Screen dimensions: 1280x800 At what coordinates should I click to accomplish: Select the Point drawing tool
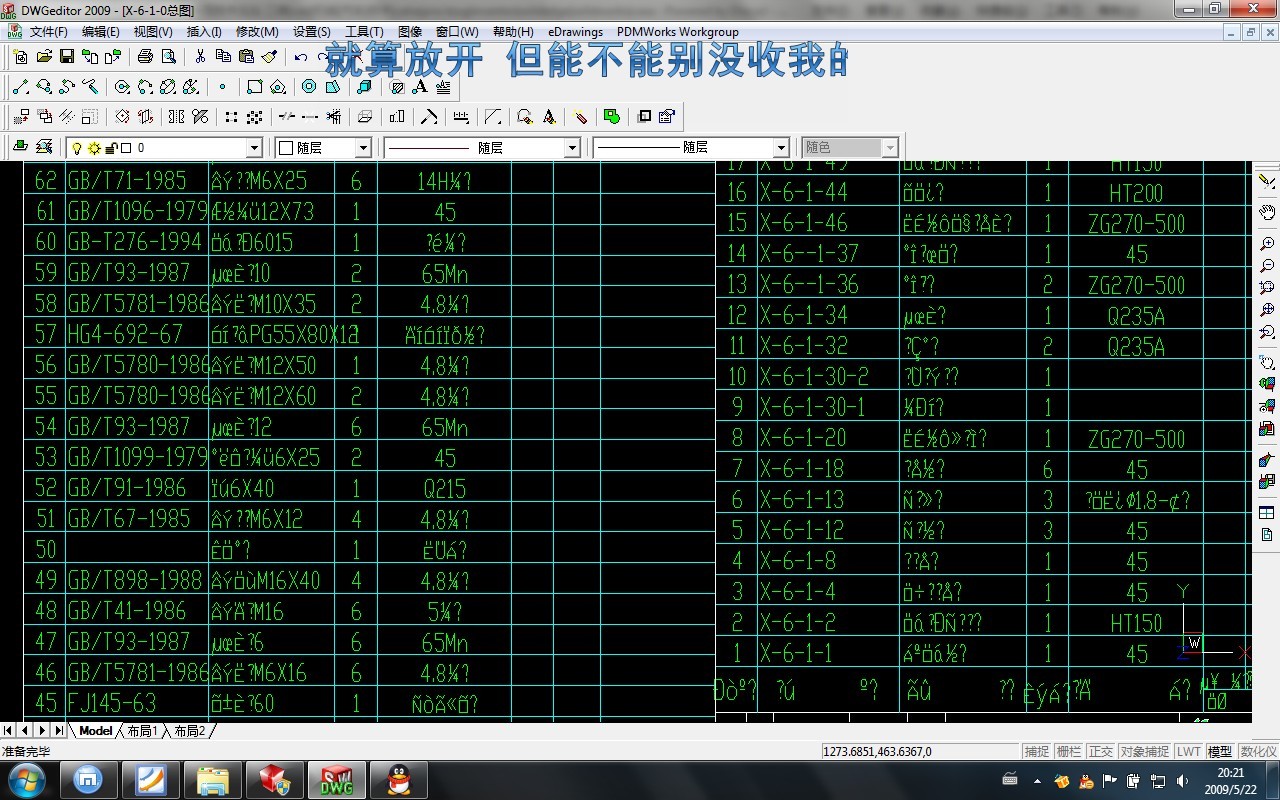point(222,87)
